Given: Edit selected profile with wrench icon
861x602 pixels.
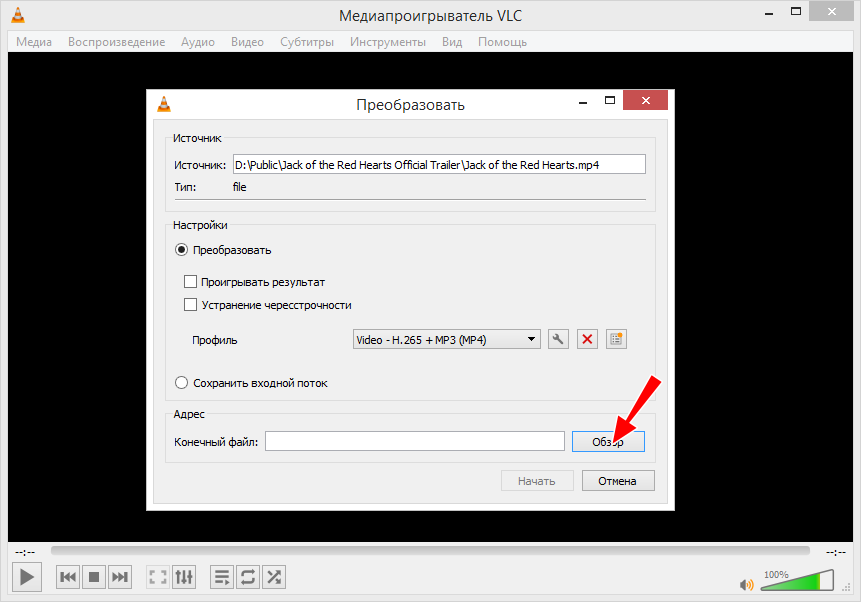Looking at the screenshot, I should [x=558, y=339].
